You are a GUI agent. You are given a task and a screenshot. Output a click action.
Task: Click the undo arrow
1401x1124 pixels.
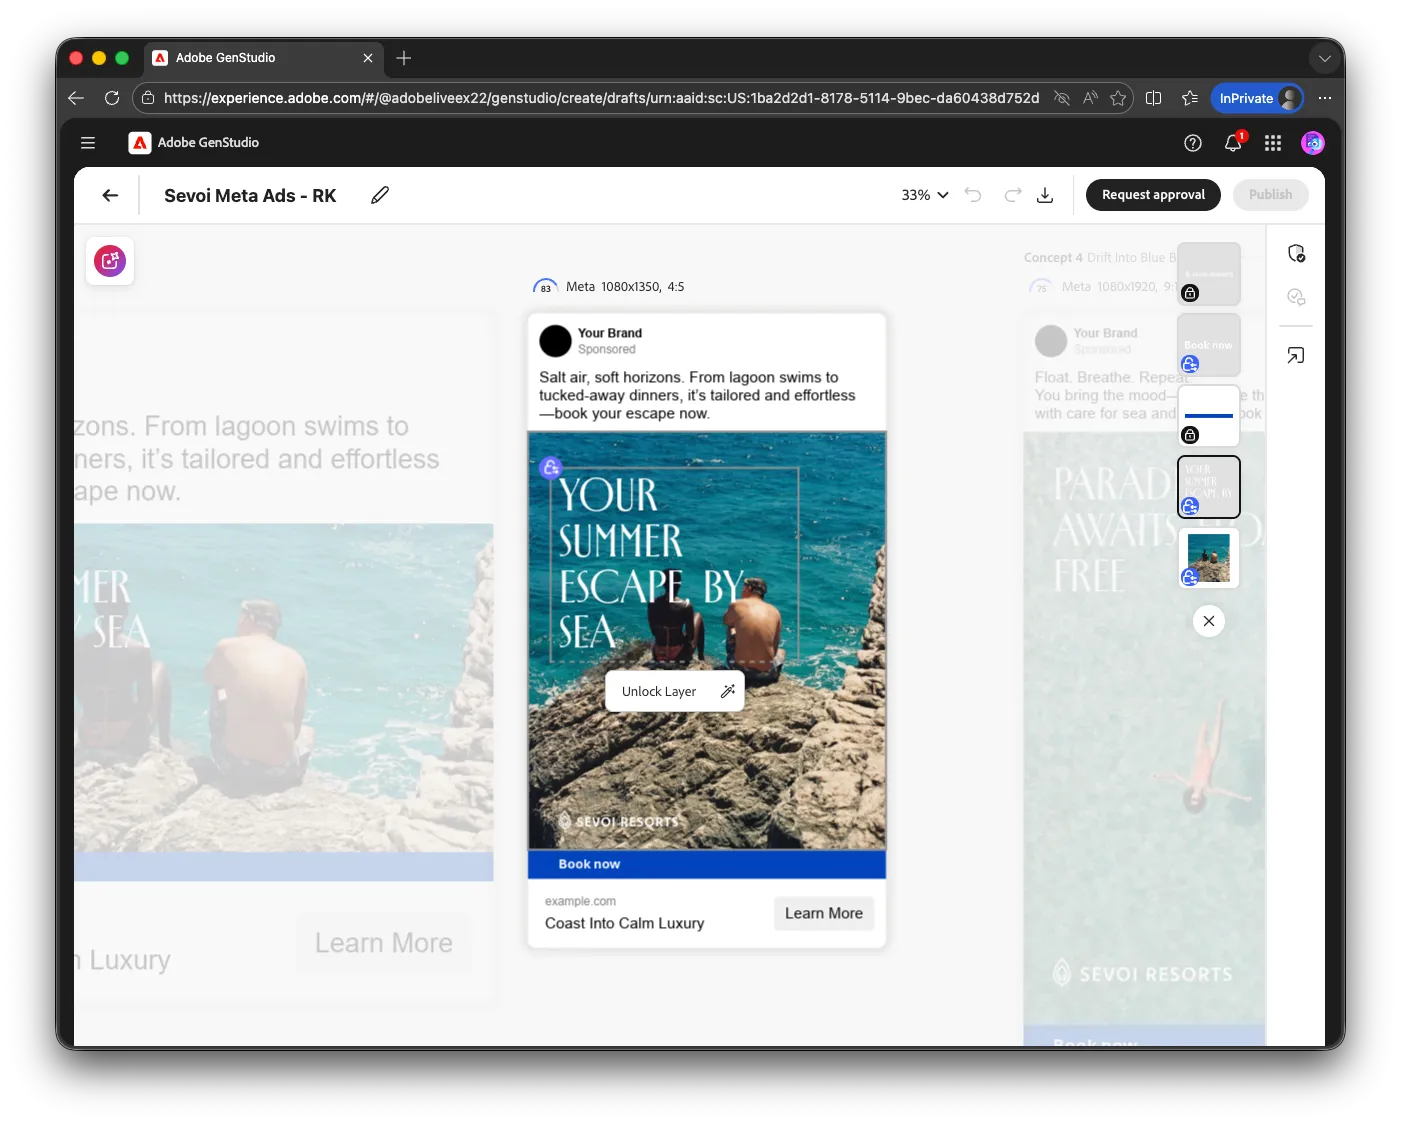tap(973, 195)
